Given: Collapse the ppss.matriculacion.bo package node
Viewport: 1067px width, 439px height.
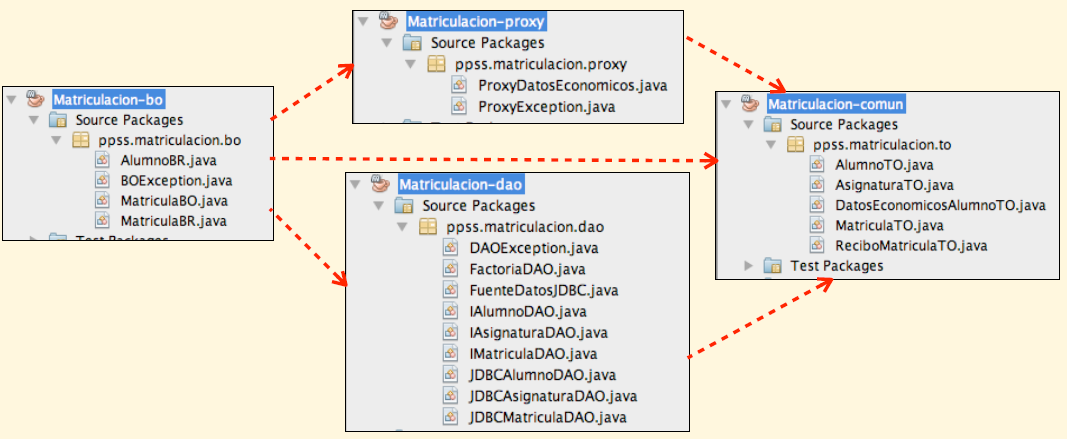Looking at the screenshot, I should click(54, 140).
